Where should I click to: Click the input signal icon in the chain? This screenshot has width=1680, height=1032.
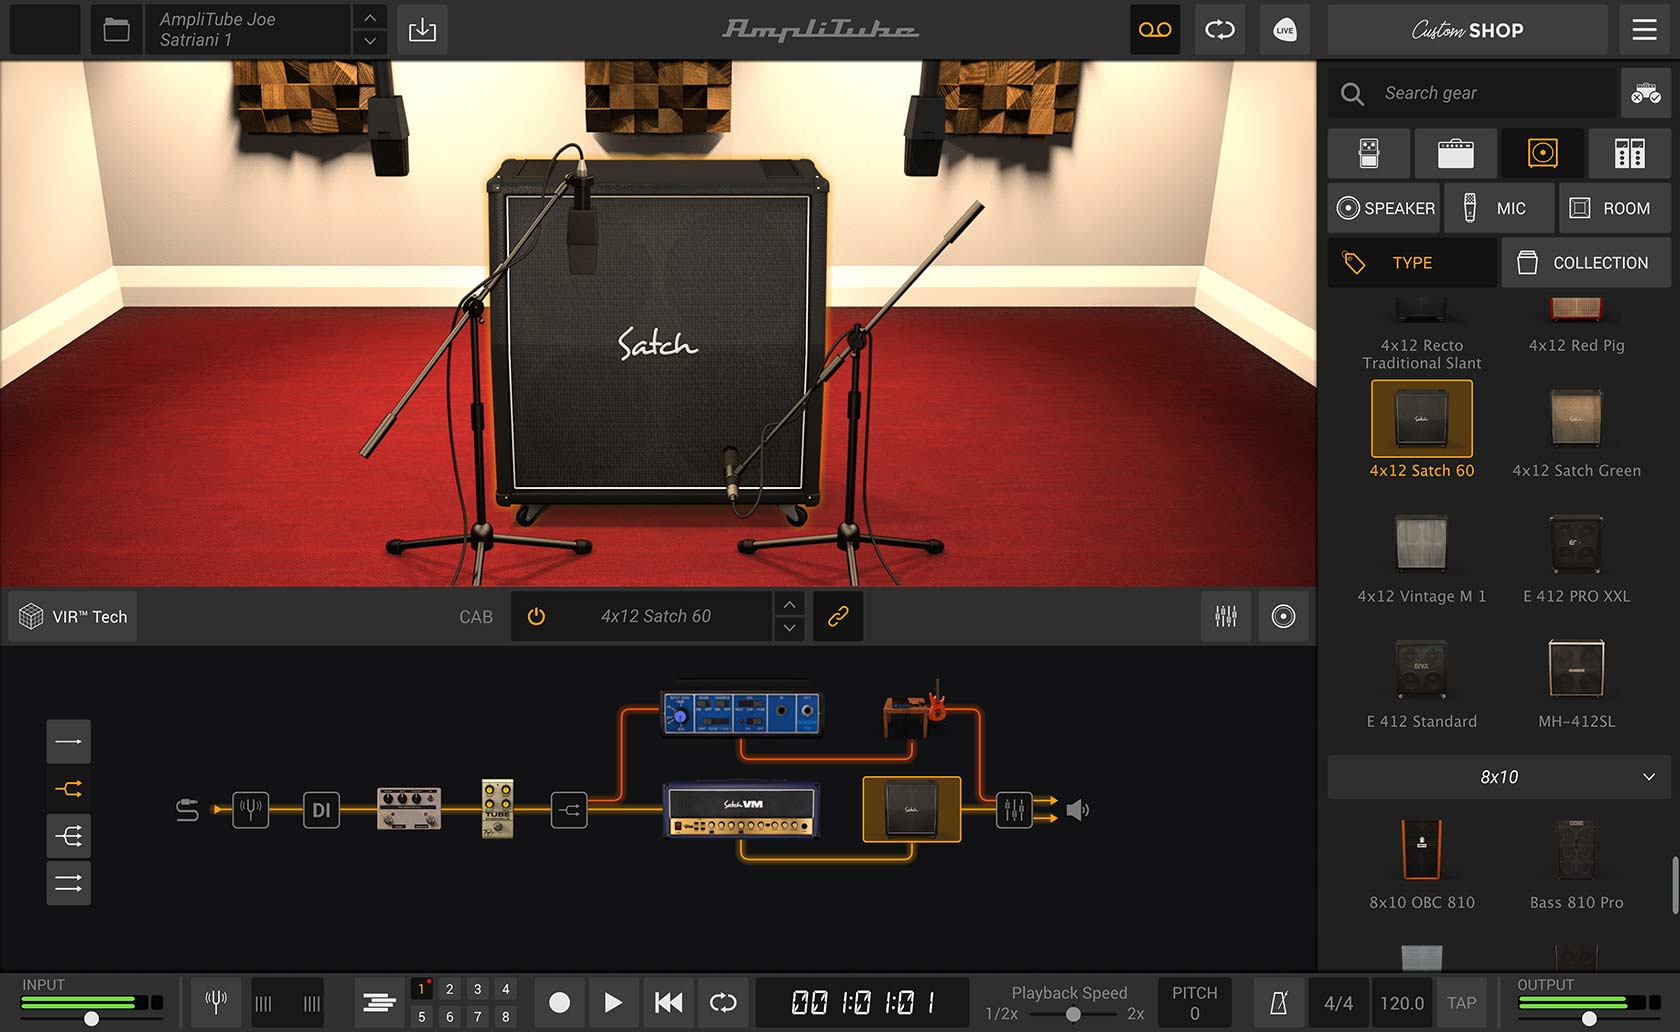click(187, 809)
